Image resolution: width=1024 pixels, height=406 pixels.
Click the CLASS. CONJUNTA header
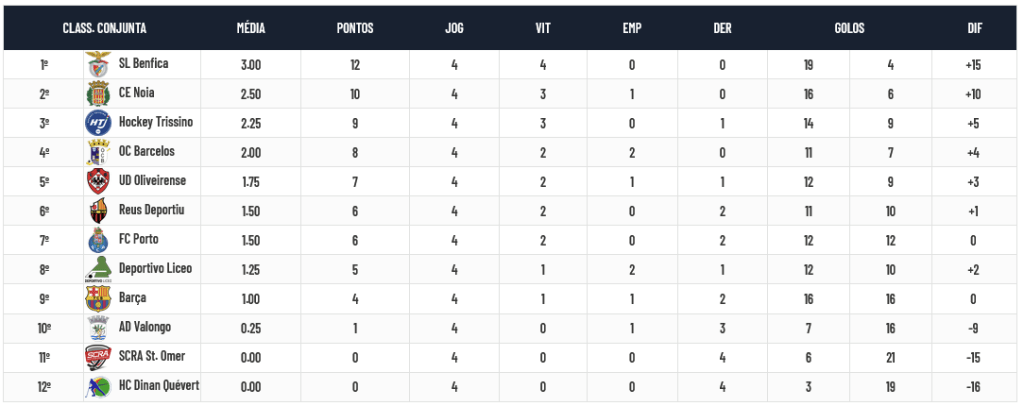pyautogui.click(x=104, y=28)
